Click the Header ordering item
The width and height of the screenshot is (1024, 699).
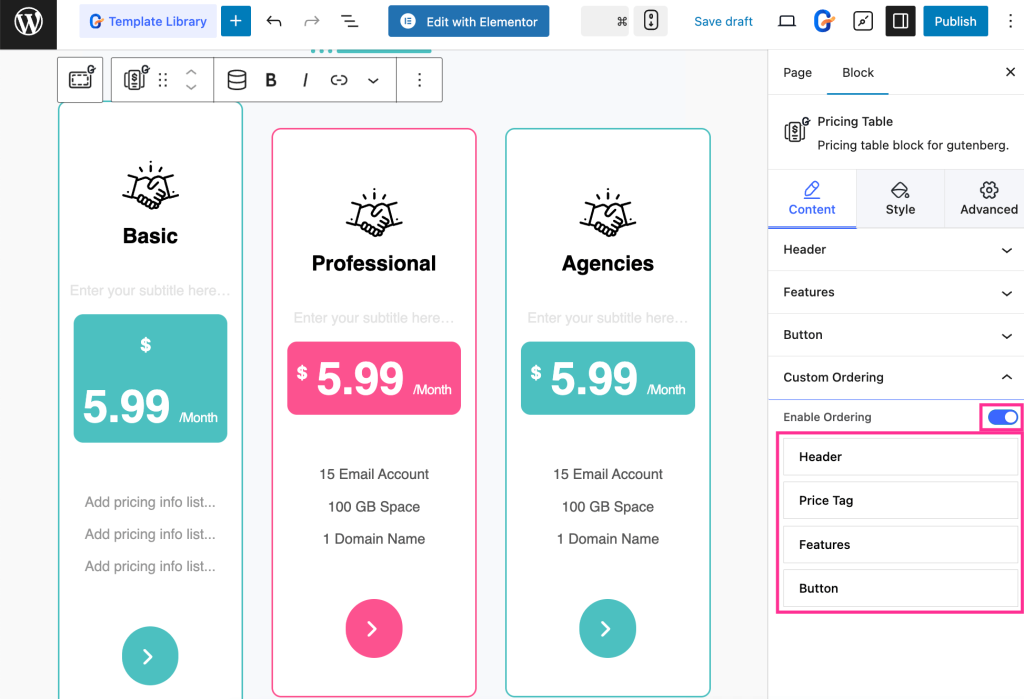point(900,457)
